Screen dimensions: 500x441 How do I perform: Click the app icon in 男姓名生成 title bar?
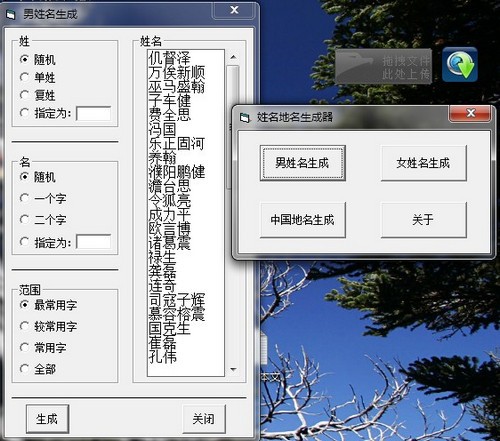click(x=11, y=14)
